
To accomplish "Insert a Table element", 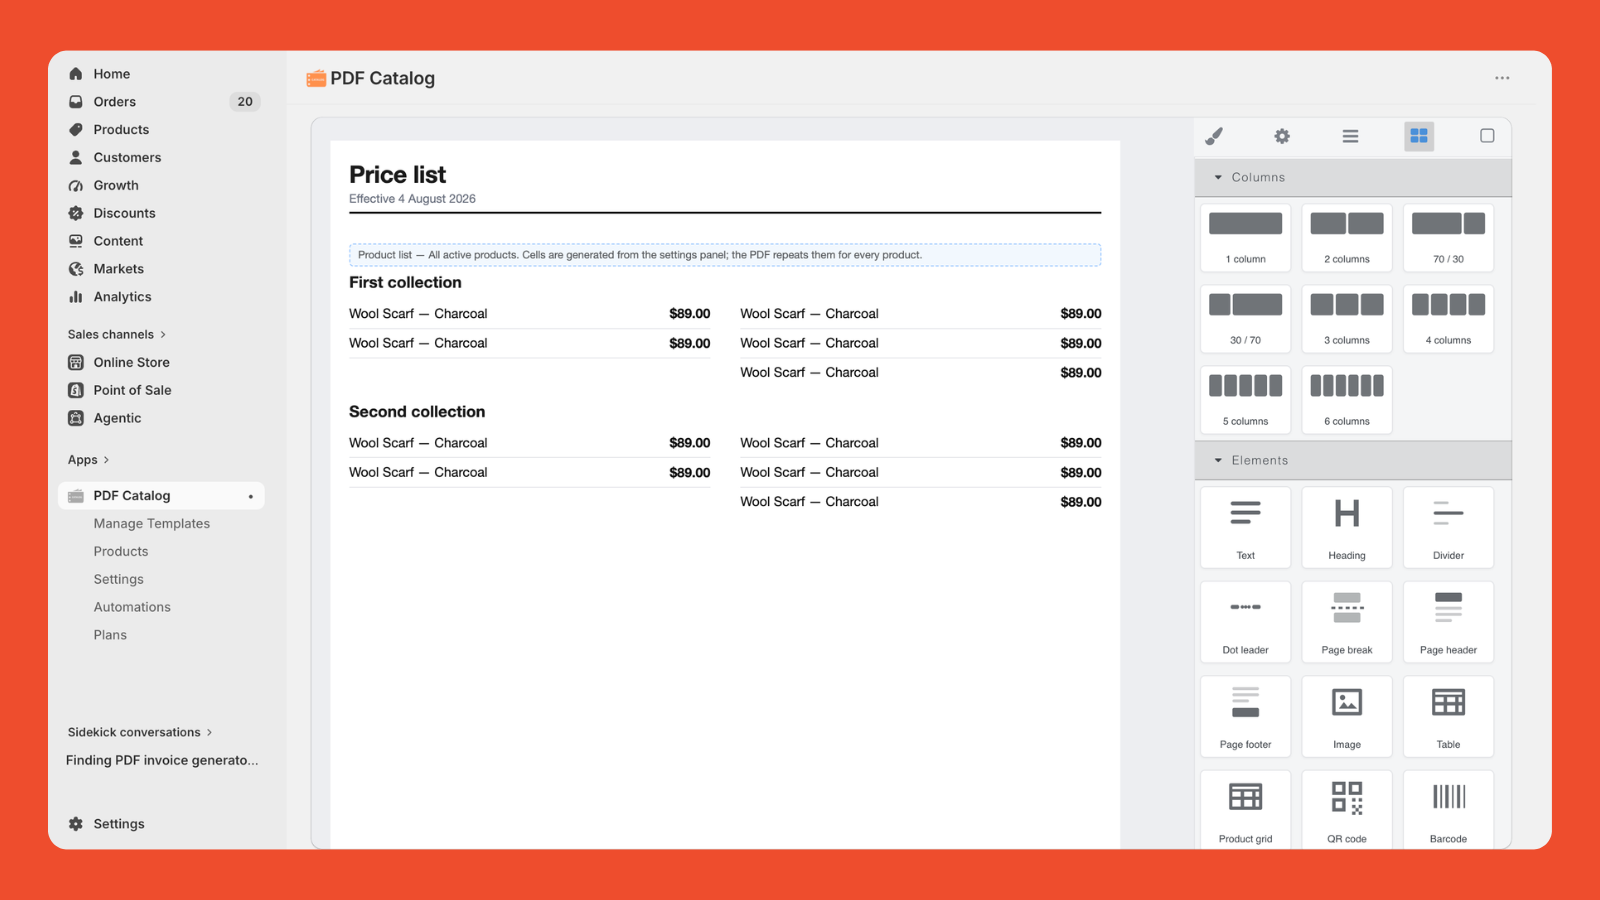I will (1448, 716).
